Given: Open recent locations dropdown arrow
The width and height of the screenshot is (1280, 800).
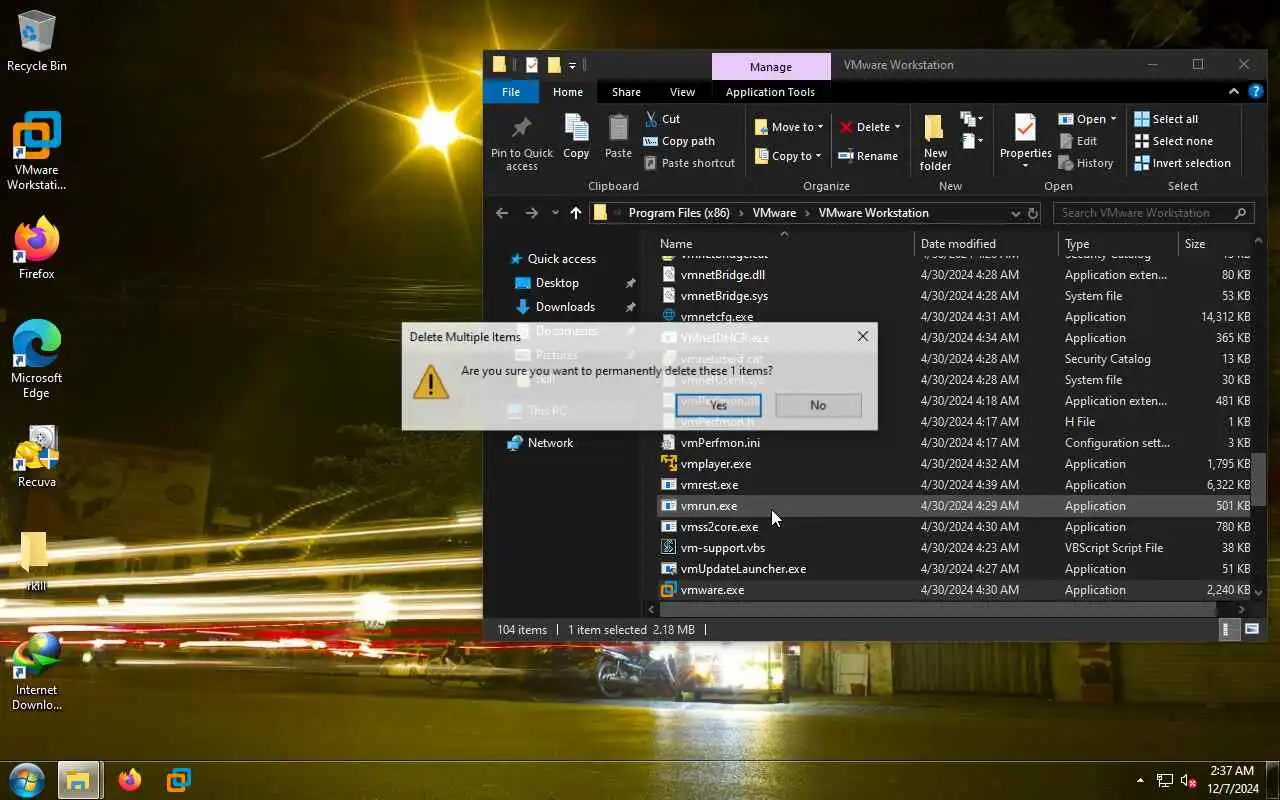Looking at the screenshot, I should (555, 213).
